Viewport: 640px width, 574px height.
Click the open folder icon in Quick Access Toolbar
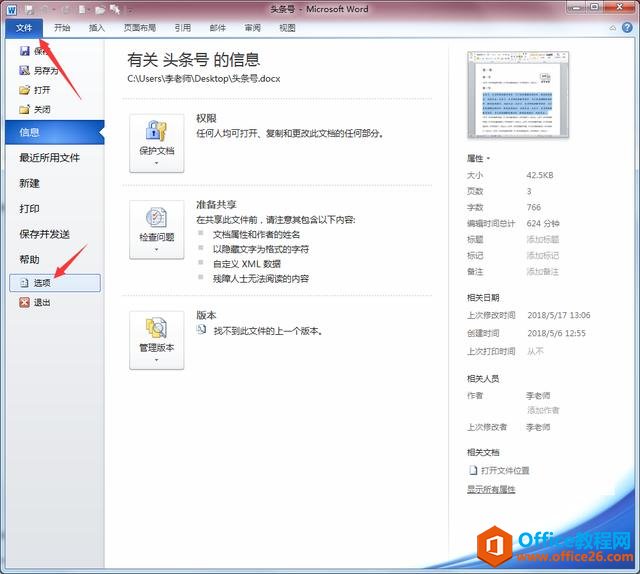(100, 10)
